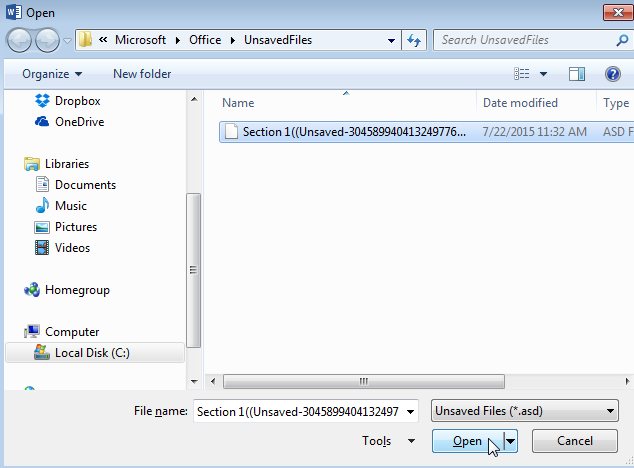Toggle the preview pane icon
The width and height of the screenshot is (634, 468).
tap(577, 74)
